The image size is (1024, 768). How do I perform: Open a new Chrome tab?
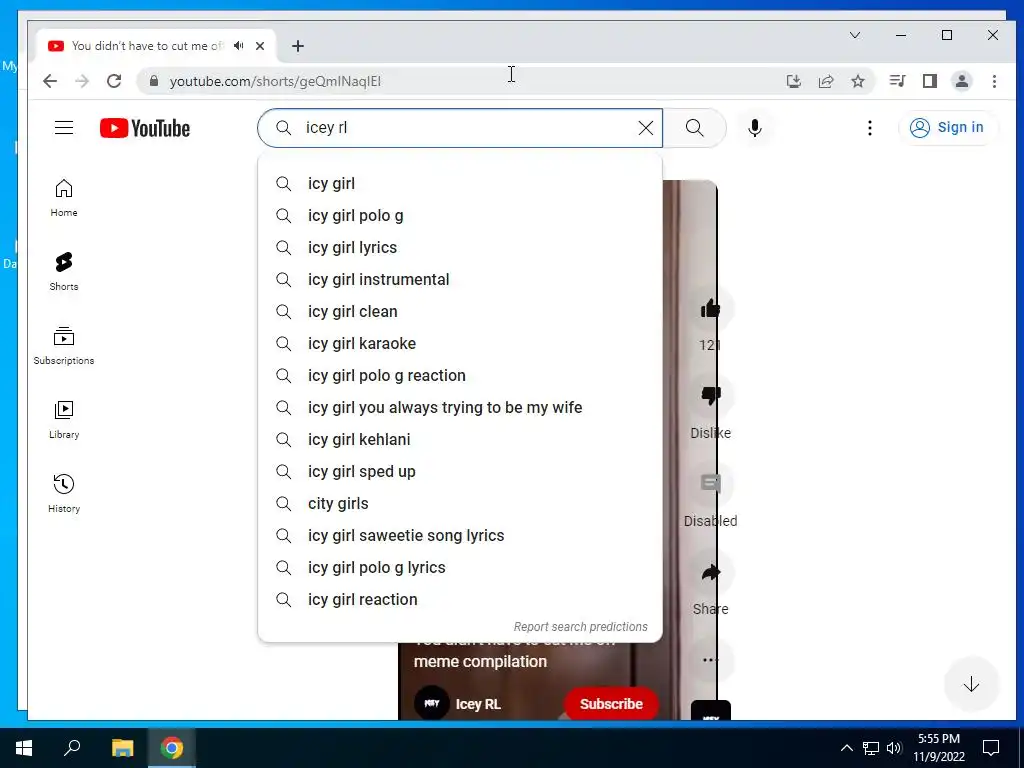coord(298,46)
